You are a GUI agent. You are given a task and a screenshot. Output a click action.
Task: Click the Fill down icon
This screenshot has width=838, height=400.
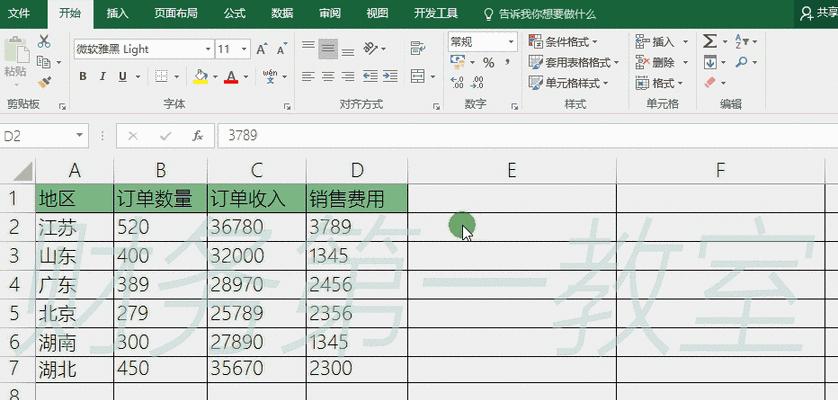[x=710, y=62]
